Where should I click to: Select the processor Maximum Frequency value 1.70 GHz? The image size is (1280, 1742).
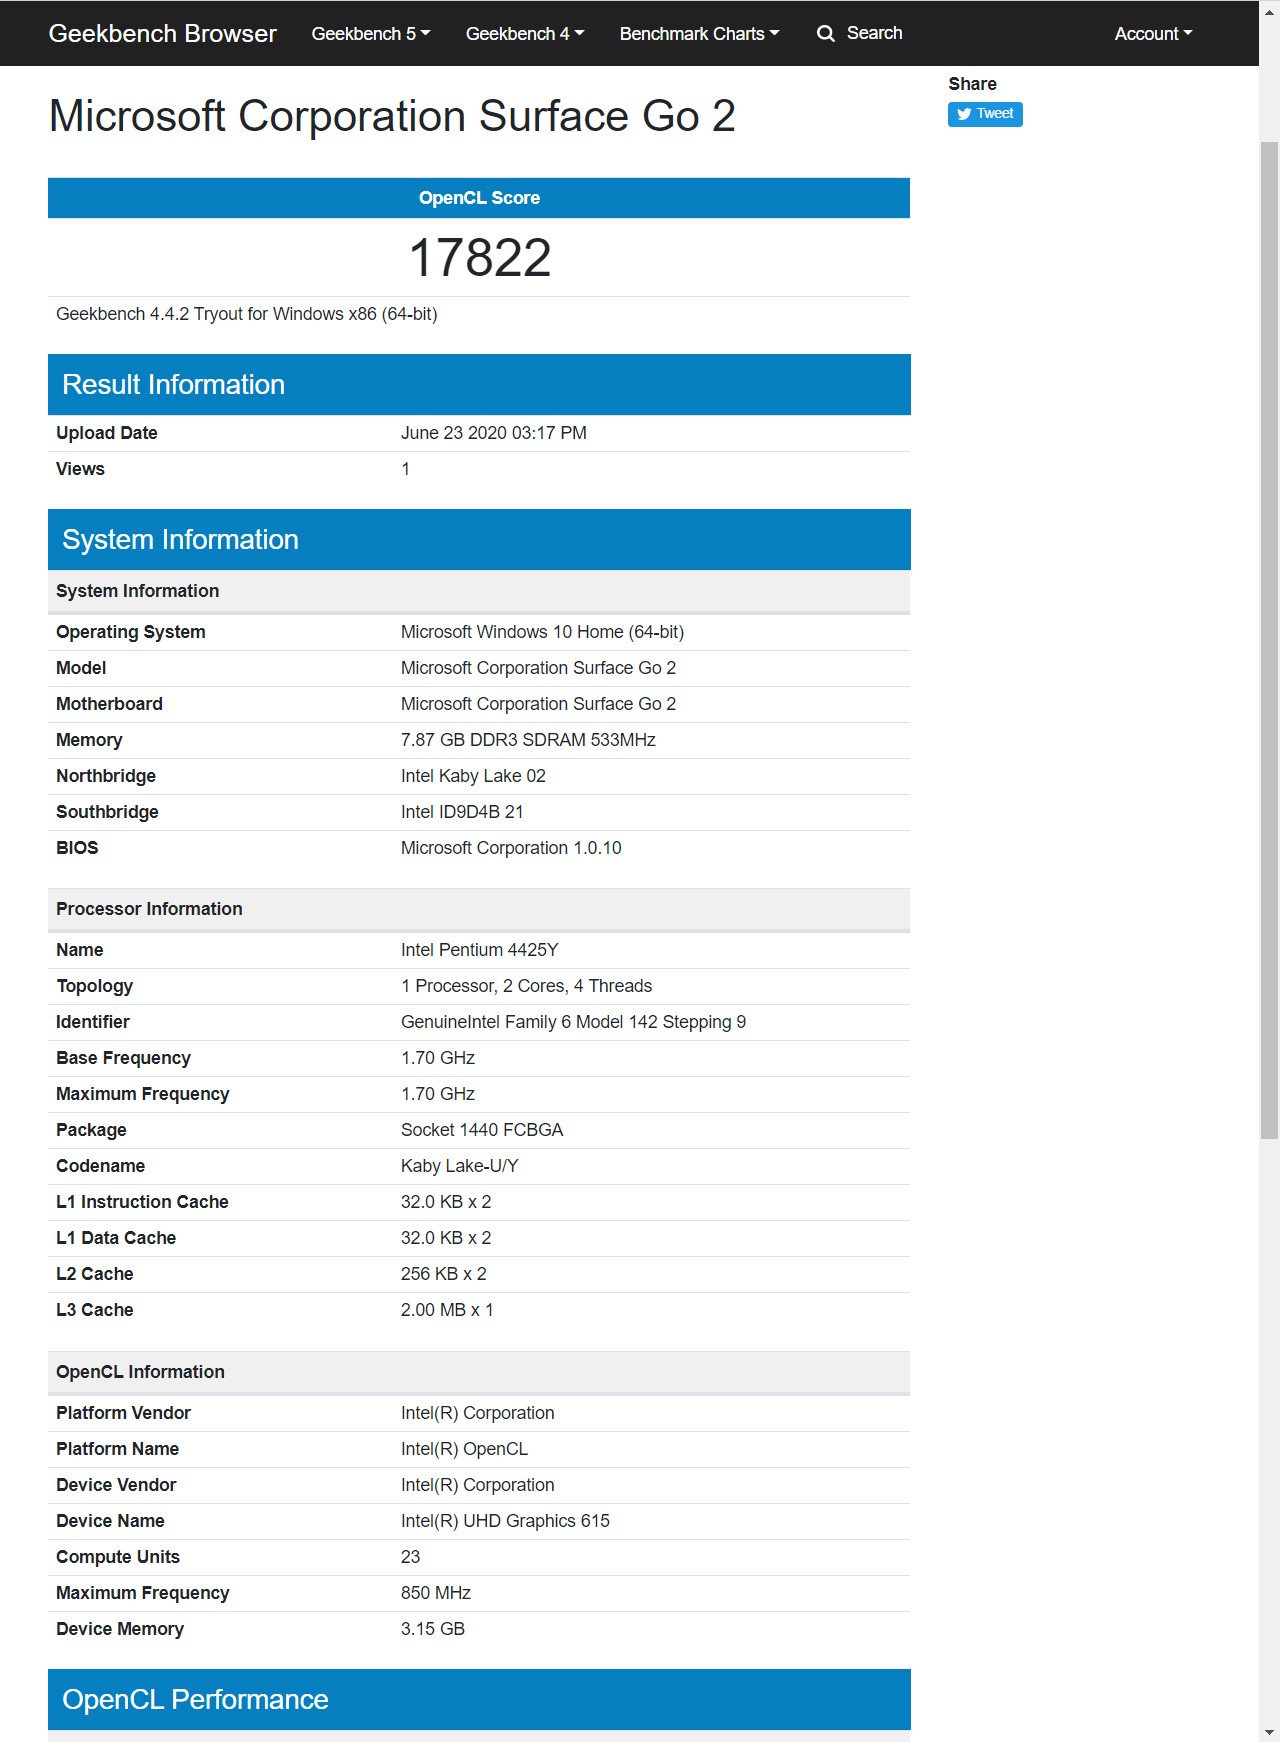coord(438,1094)
